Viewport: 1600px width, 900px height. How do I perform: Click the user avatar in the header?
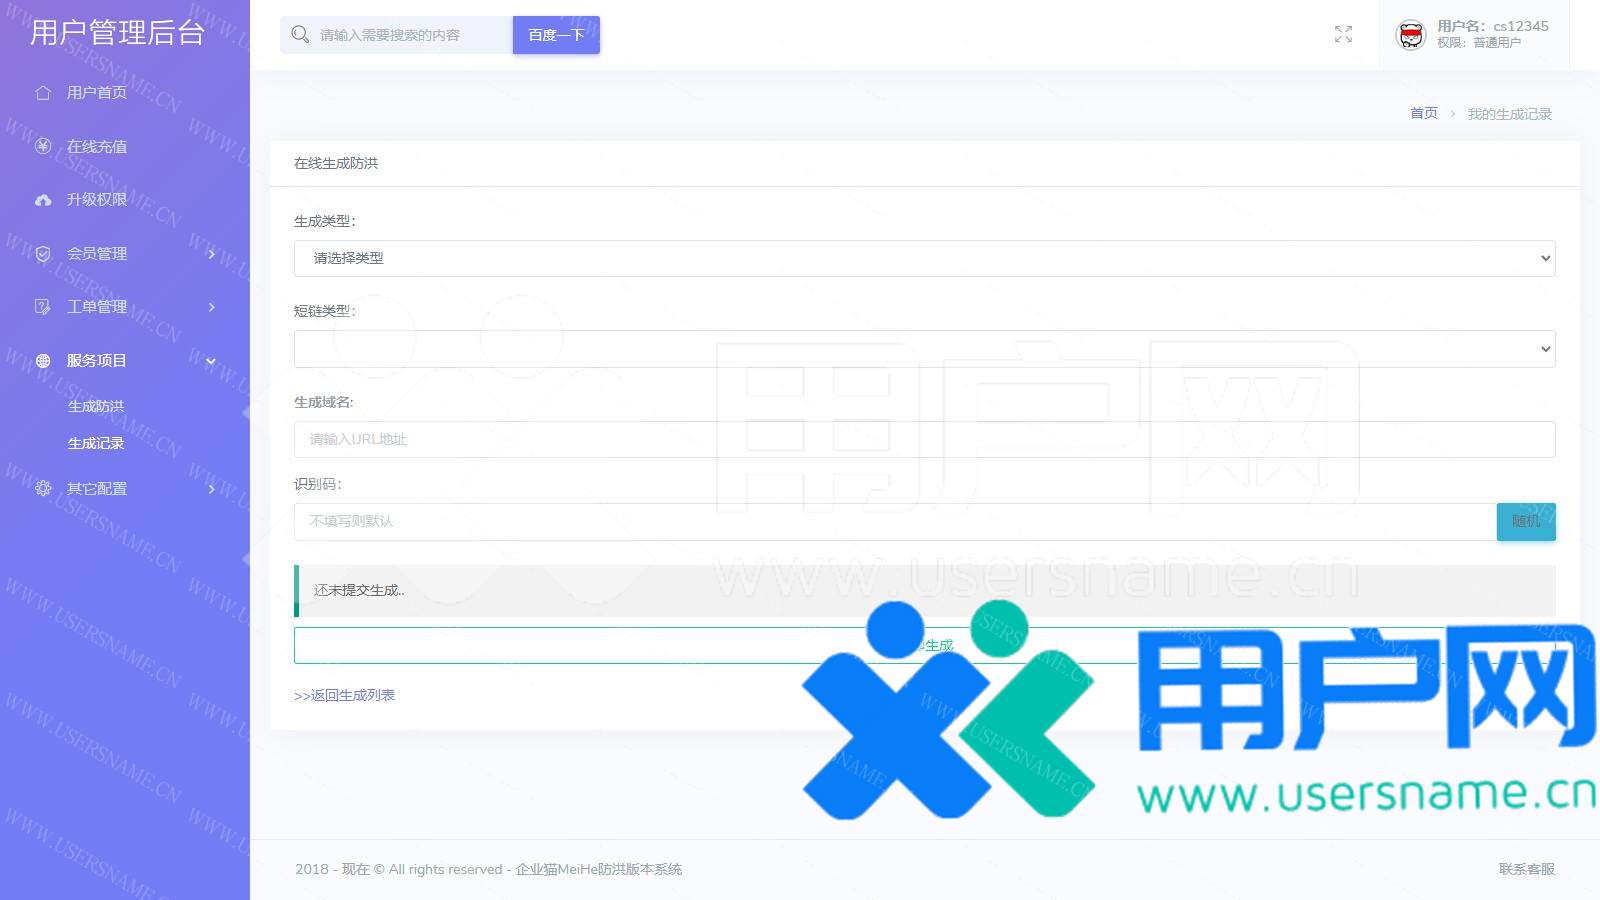tap(1410, 35)
